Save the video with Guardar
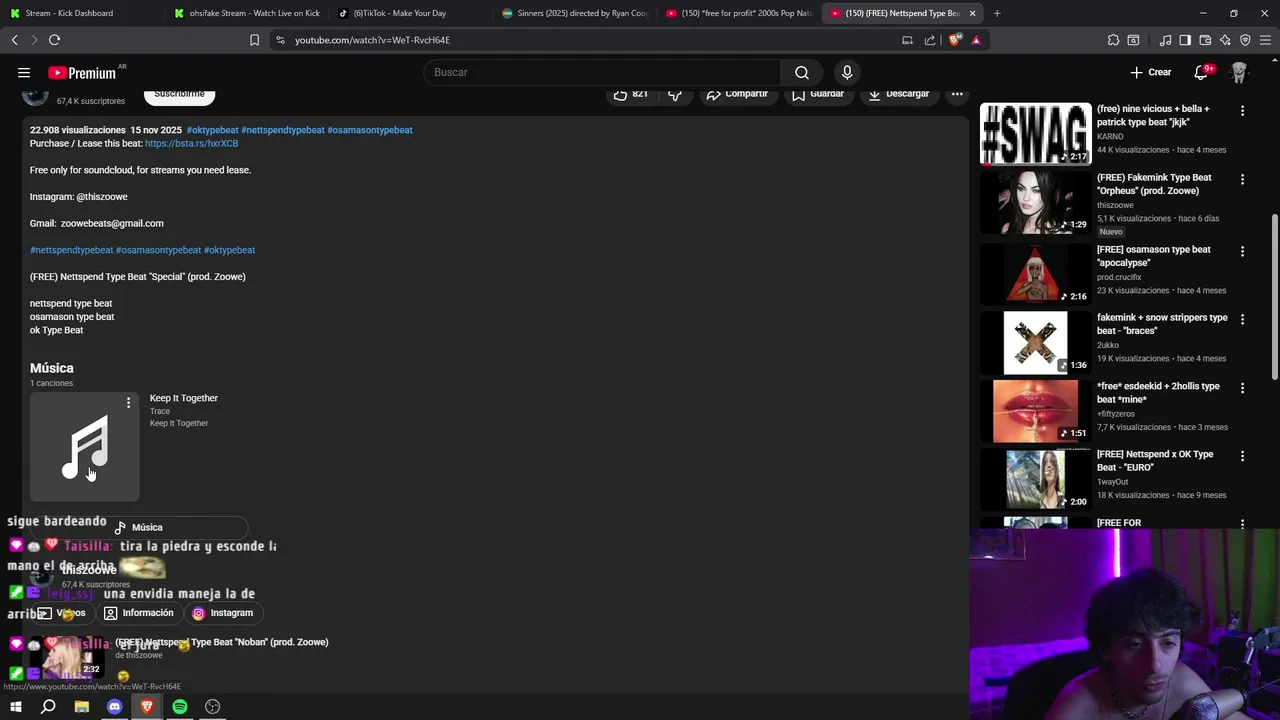The width and height of the screenshot is (1280, 720). coord(818,94)
